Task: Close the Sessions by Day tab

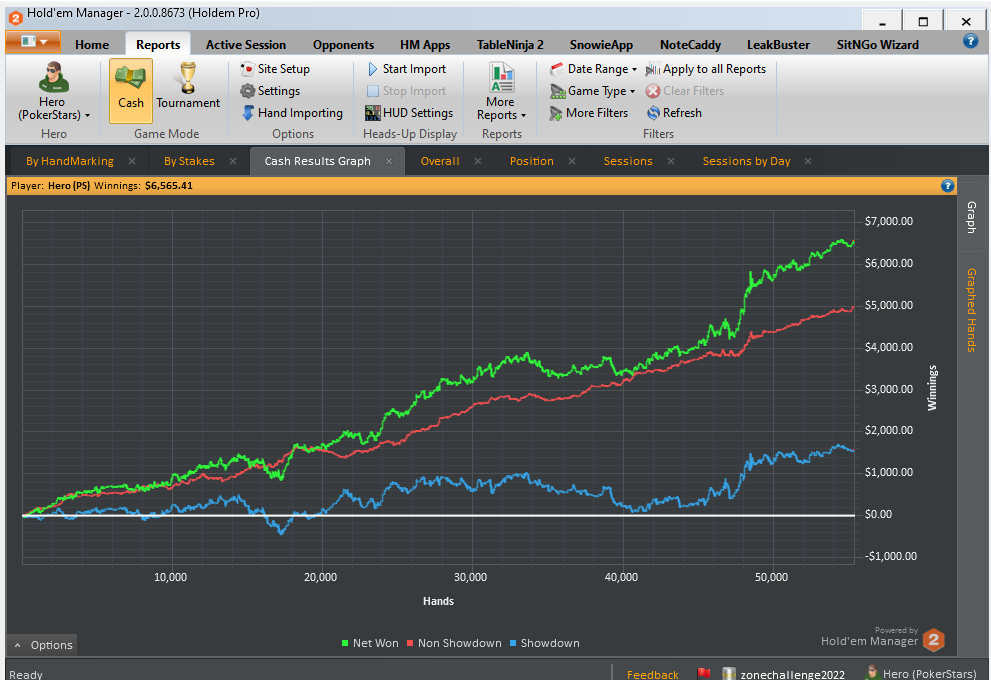Action: coord(808,161)
